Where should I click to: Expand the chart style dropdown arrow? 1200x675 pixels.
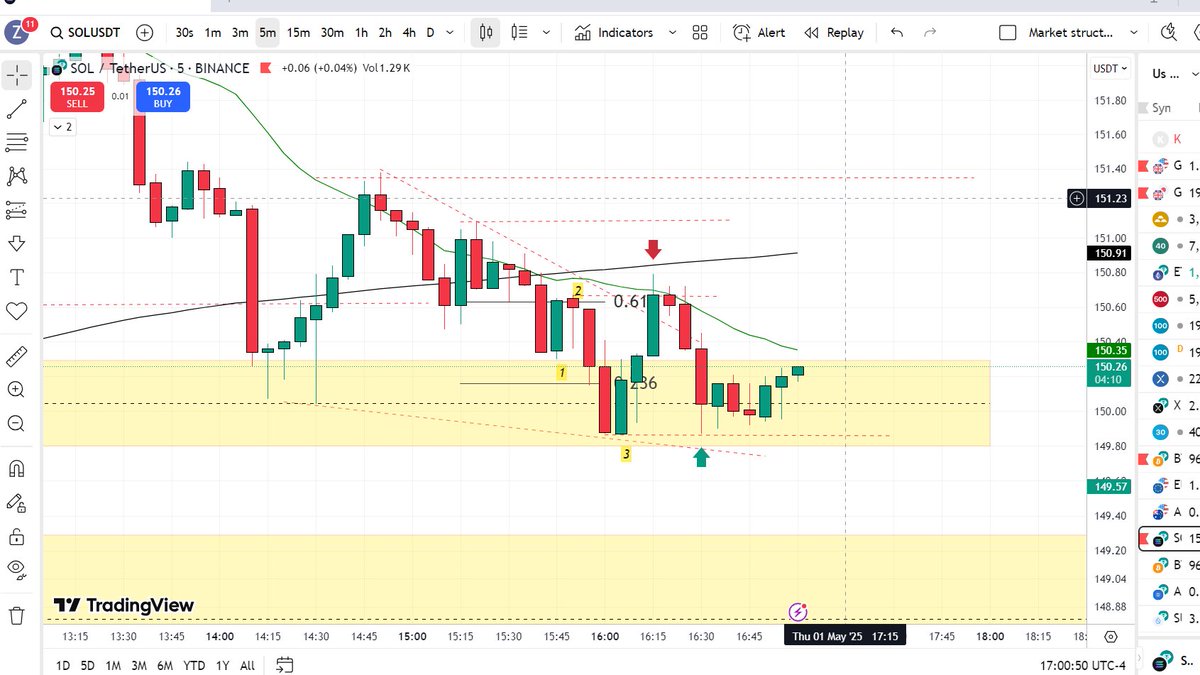click(x=547, y=32)
